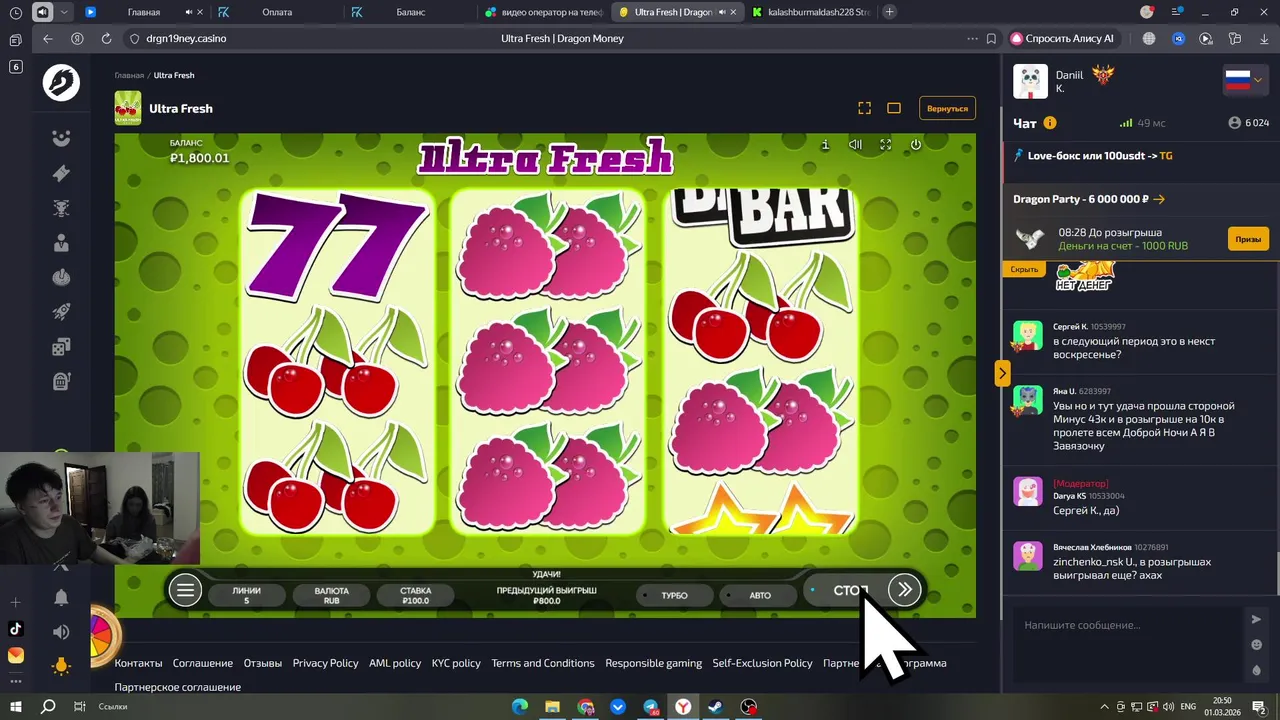Viewport: 1280px width, 720px height.
Task: Toggle the site sound speaker icon in sidebar
Action: (x=61, y=632)
